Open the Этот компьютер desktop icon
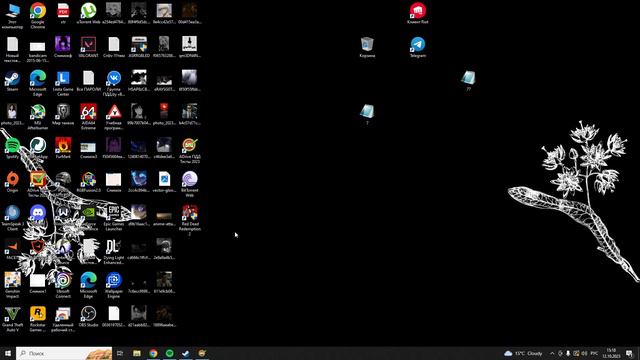Viewport: 640px width, 360px height. coord(12,15)
